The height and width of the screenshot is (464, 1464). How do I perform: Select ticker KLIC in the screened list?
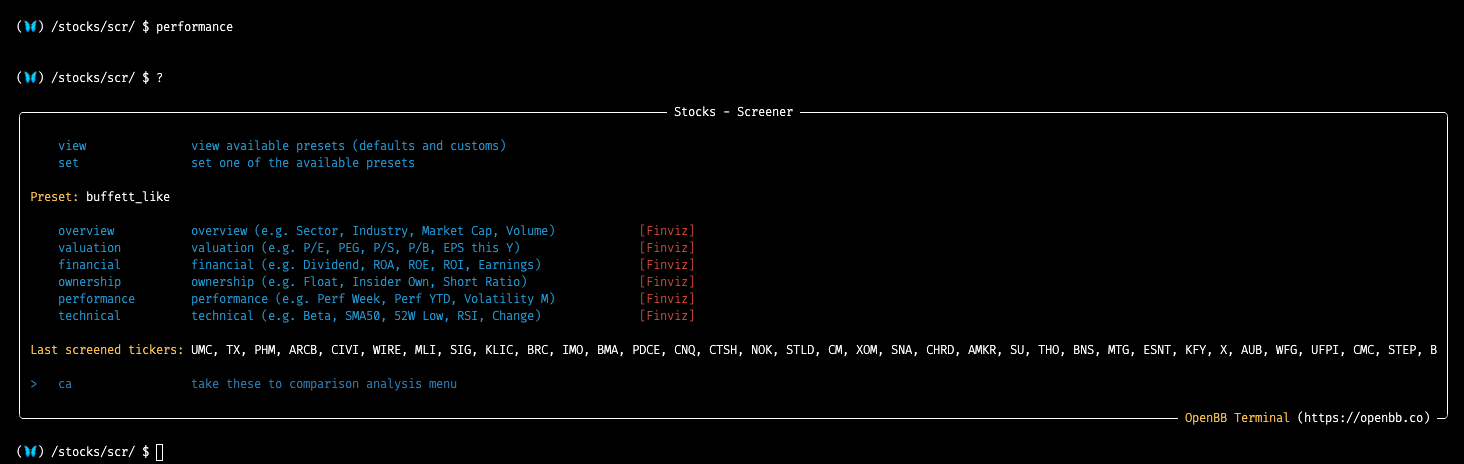pos(499,350)
